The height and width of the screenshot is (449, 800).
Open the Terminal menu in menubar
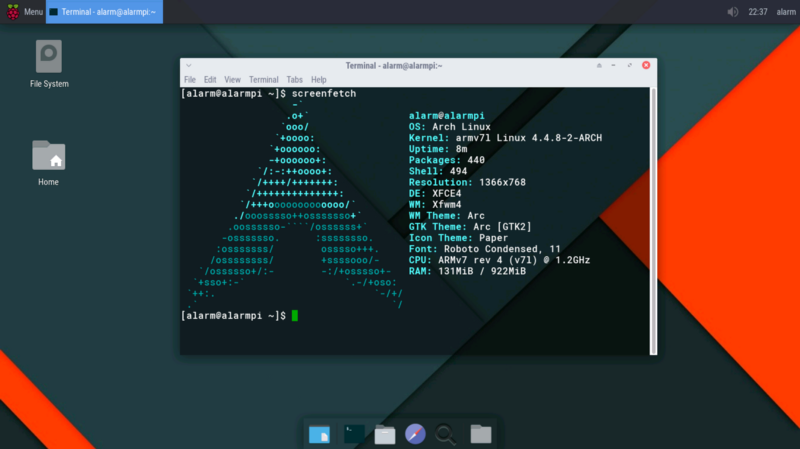point(264,79)
